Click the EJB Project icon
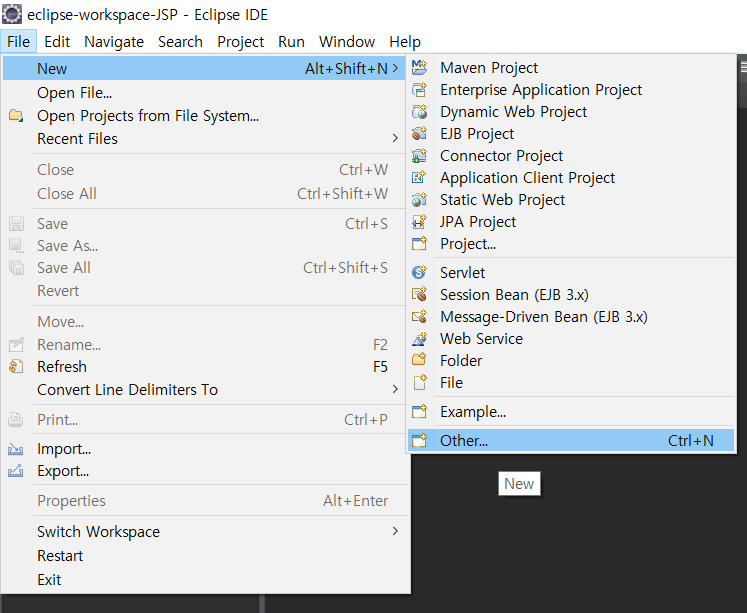 (419, 133)
